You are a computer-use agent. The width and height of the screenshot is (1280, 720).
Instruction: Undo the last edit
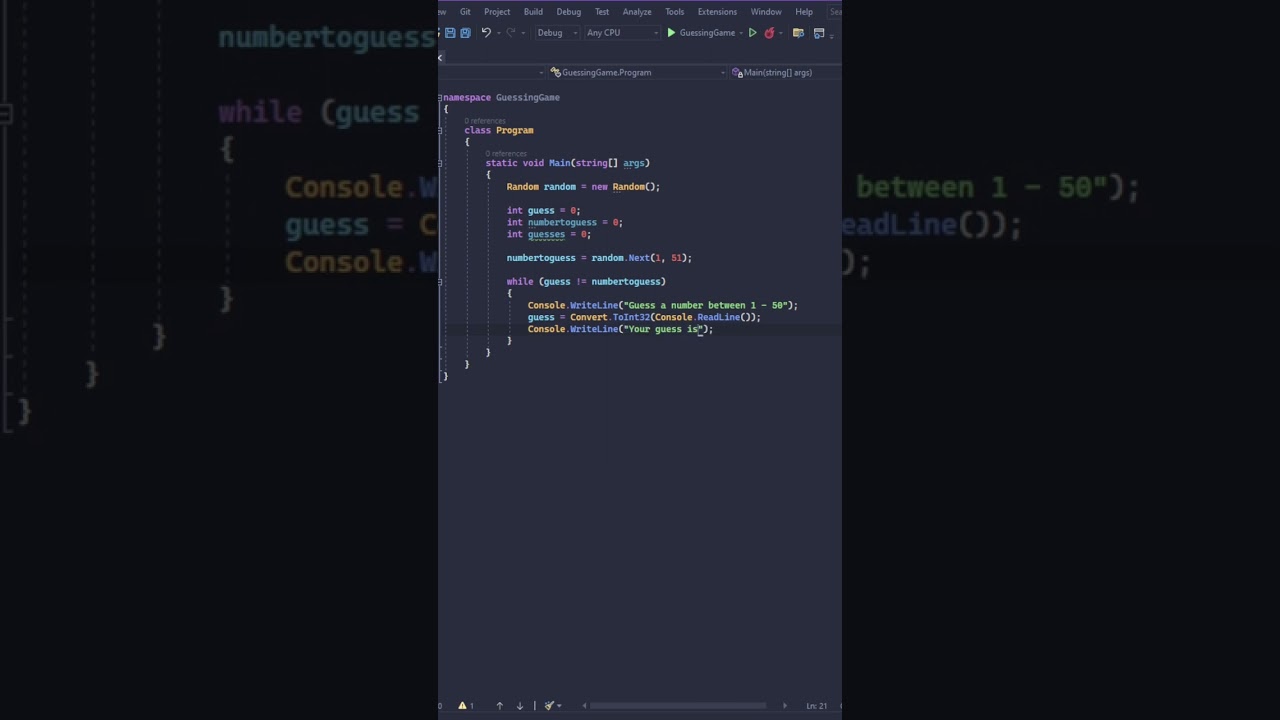pos(486,33)
